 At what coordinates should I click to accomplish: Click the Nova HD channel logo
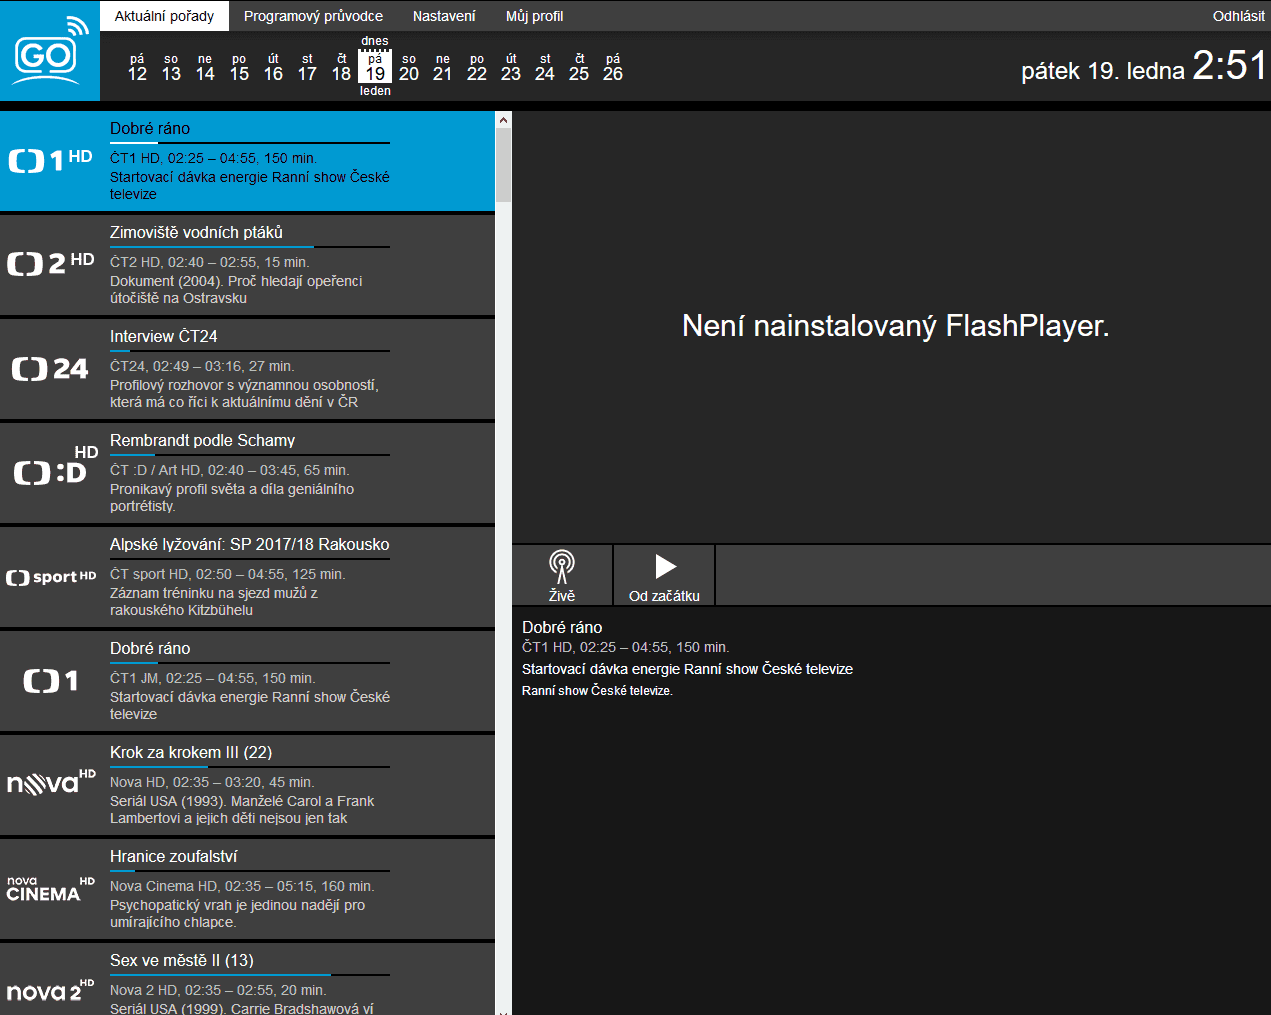point(48,783)
